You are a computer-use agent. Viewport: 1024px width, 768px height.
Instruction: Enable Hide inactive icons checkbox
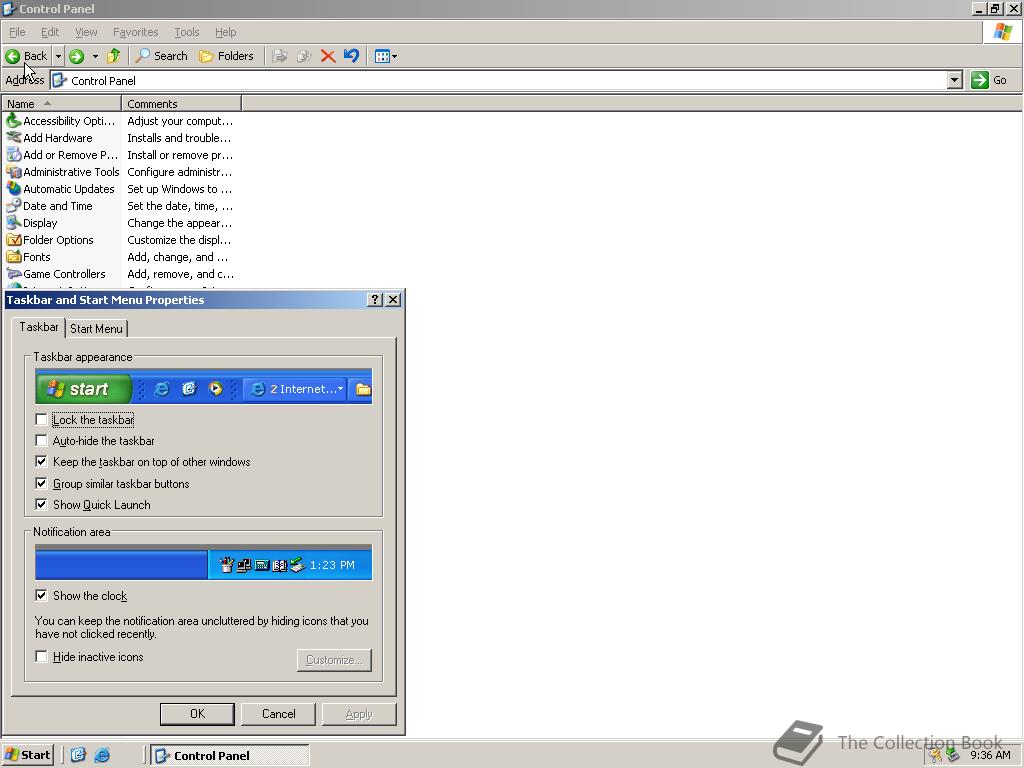(41, 657)
